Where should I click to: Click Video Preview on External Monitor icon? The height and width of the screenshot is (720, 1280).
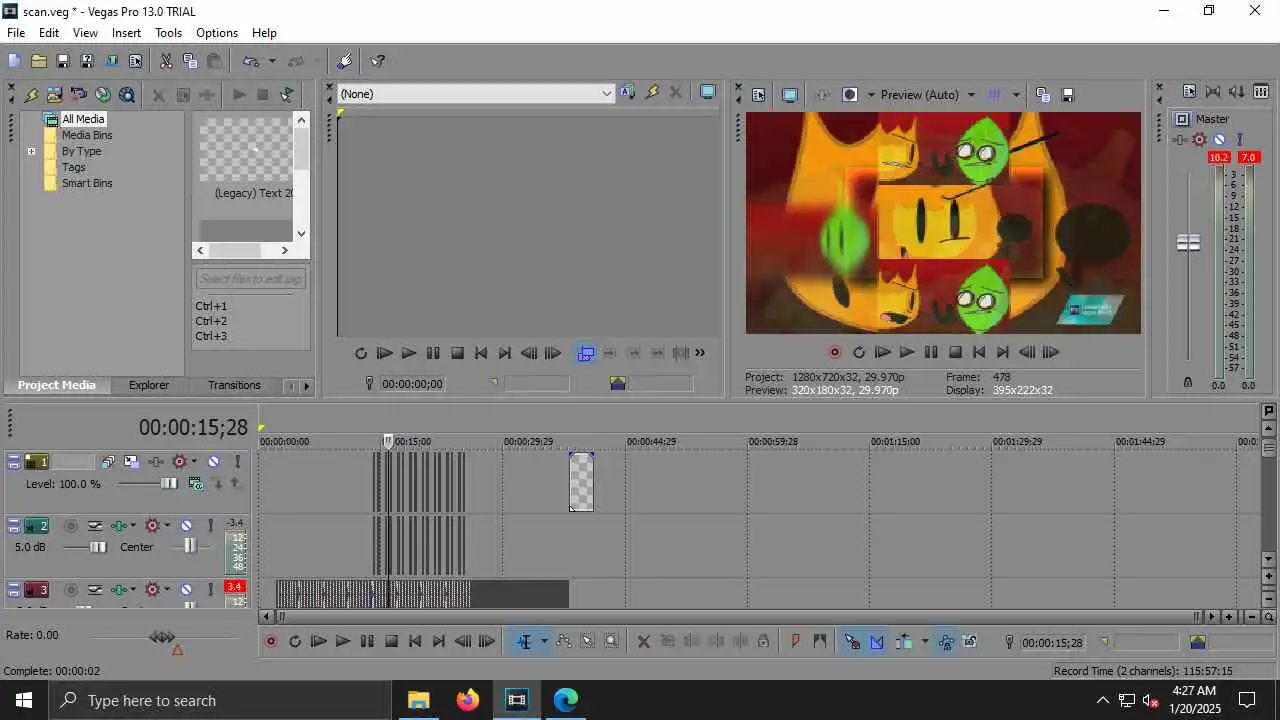point(789,95)
